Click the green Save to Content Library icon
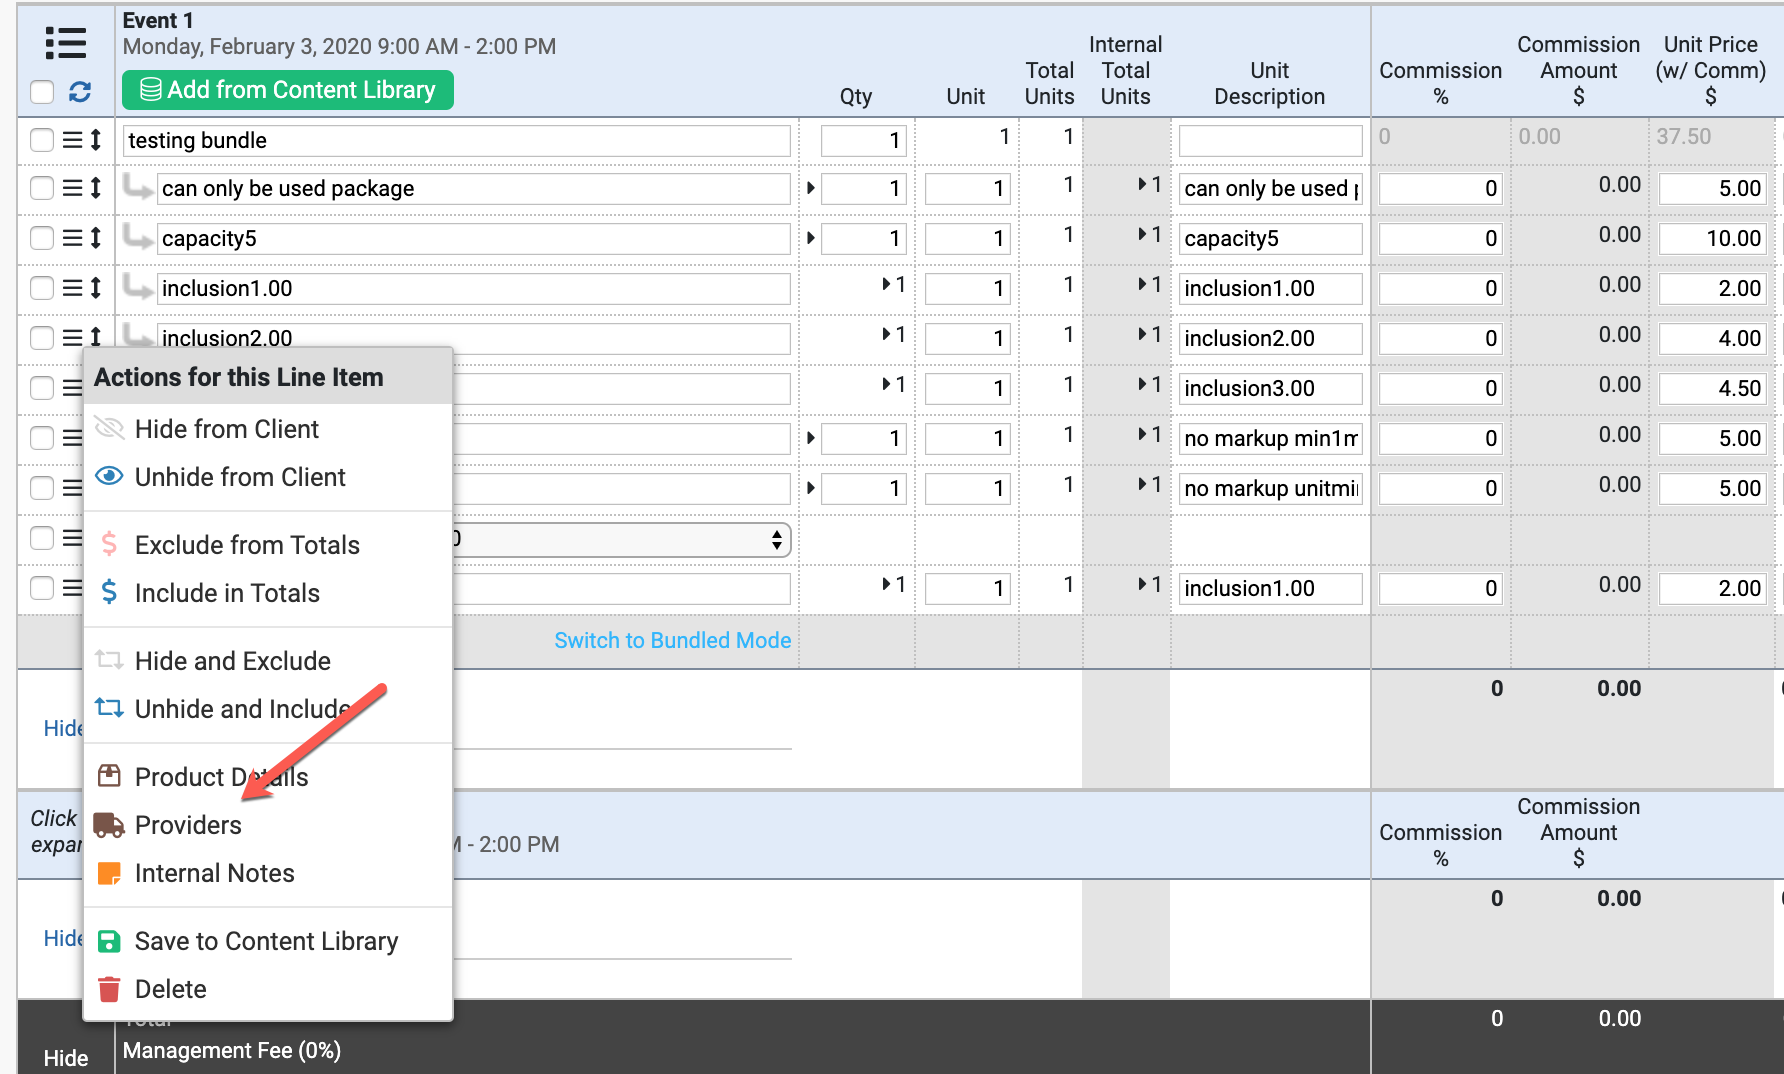This screenshot has width=1784, height=1074. pyautogui.click(x=109, y=941)
